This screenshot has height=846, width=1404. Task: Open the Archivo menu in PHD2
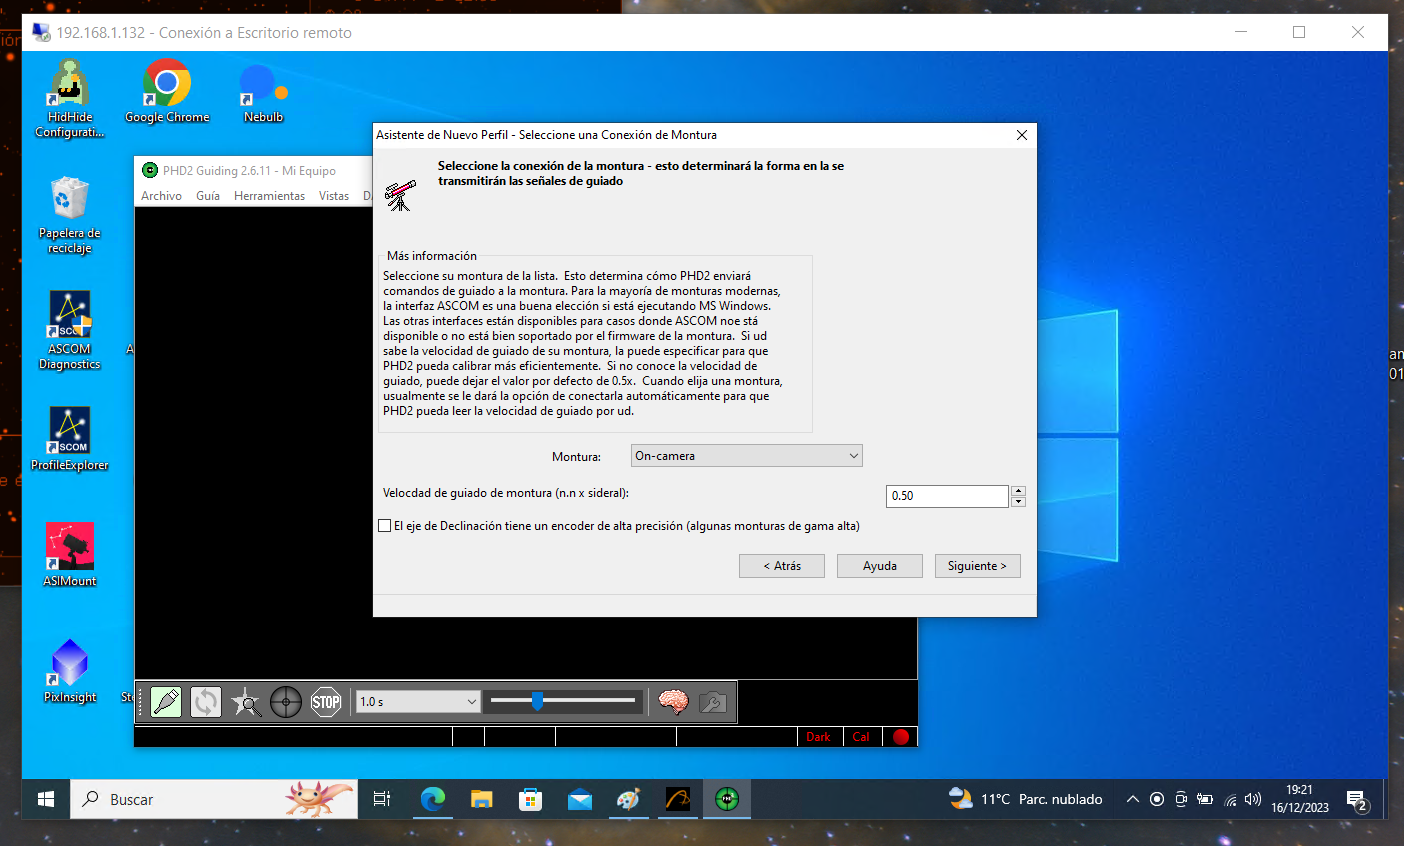click(x=161, y=196)
